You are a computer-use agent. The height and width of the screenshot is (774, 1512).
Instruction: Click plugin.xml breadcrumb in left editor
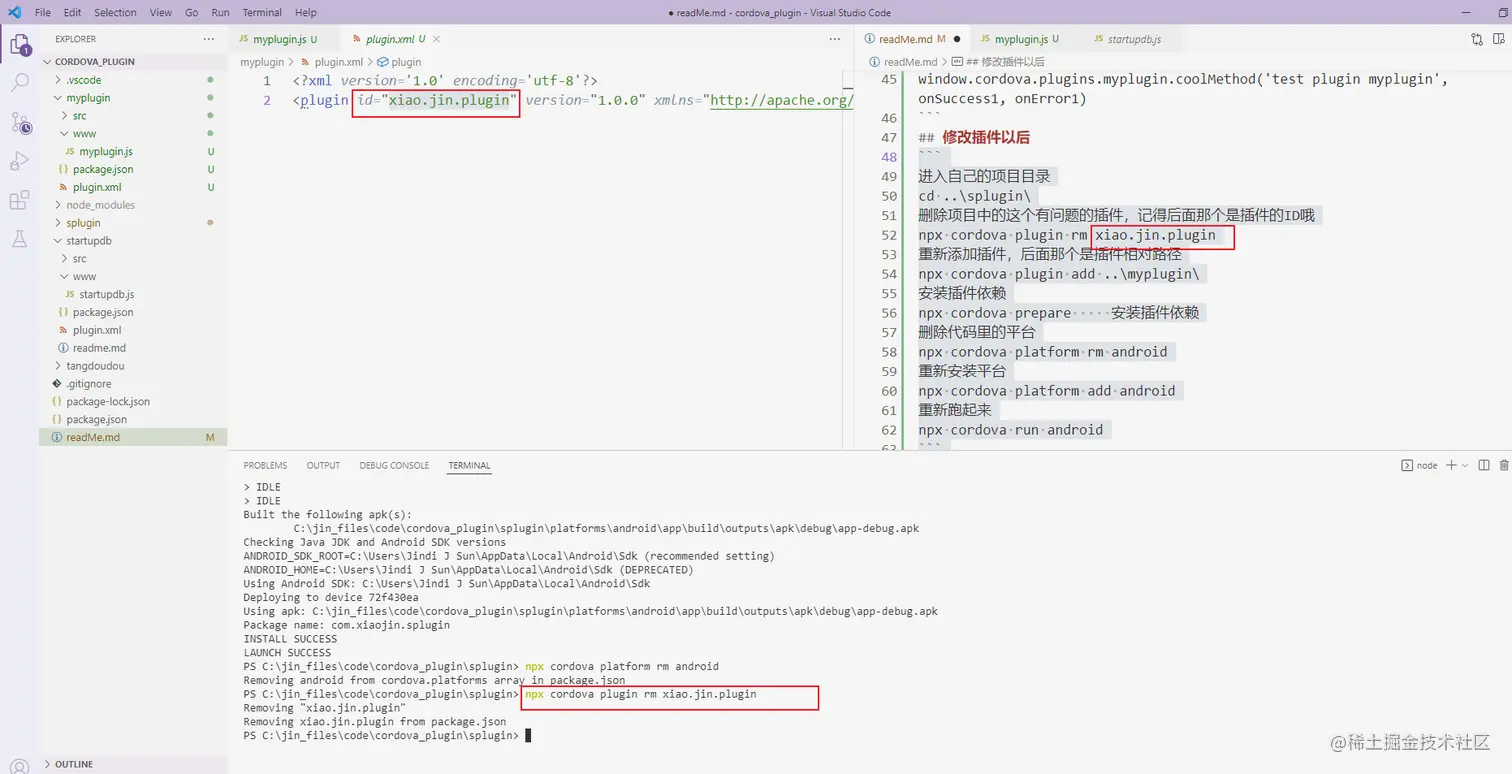click(x=331, y=62)
